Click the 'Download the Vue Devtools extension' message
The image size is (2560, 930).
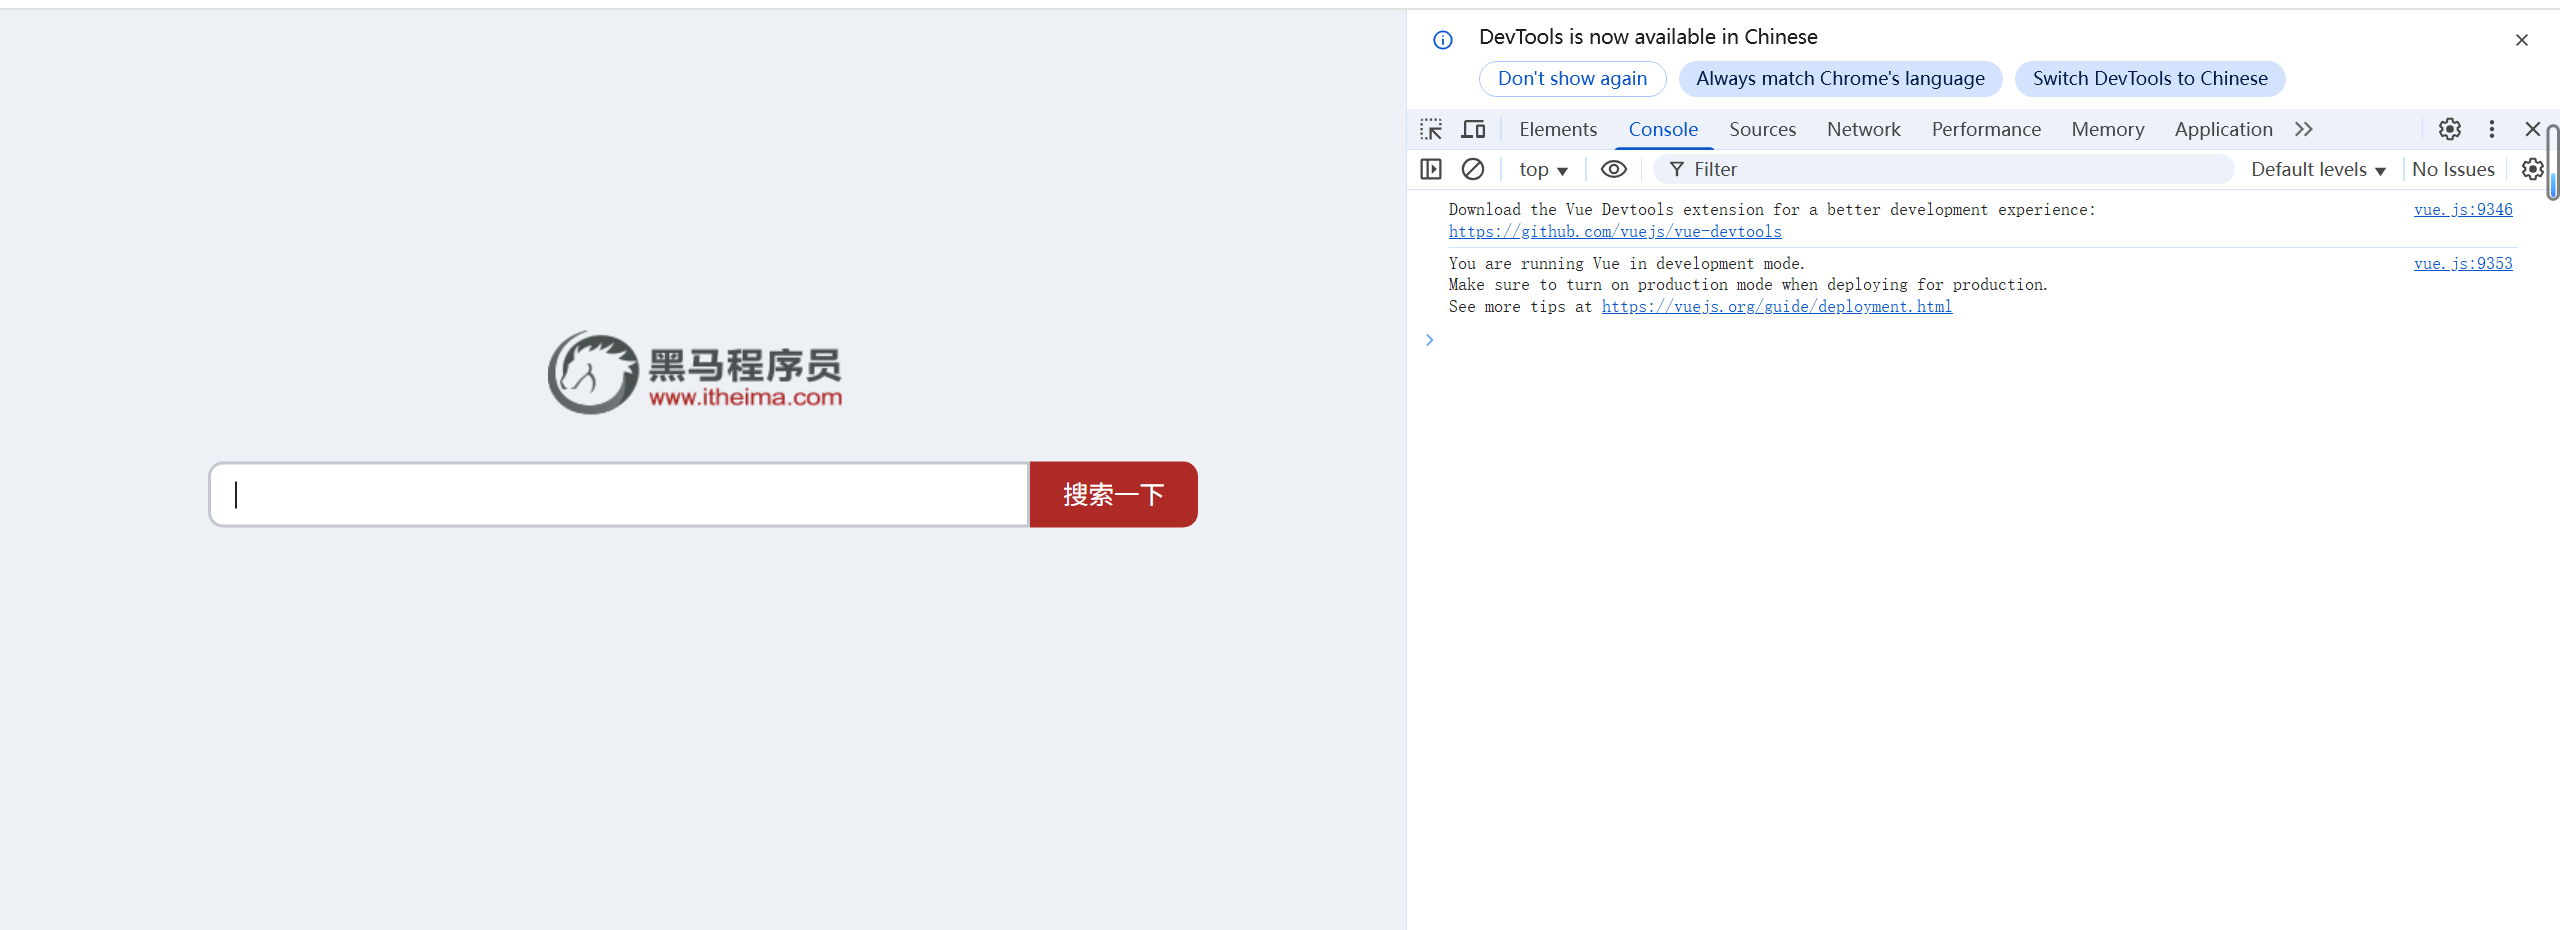(1771, 210)
